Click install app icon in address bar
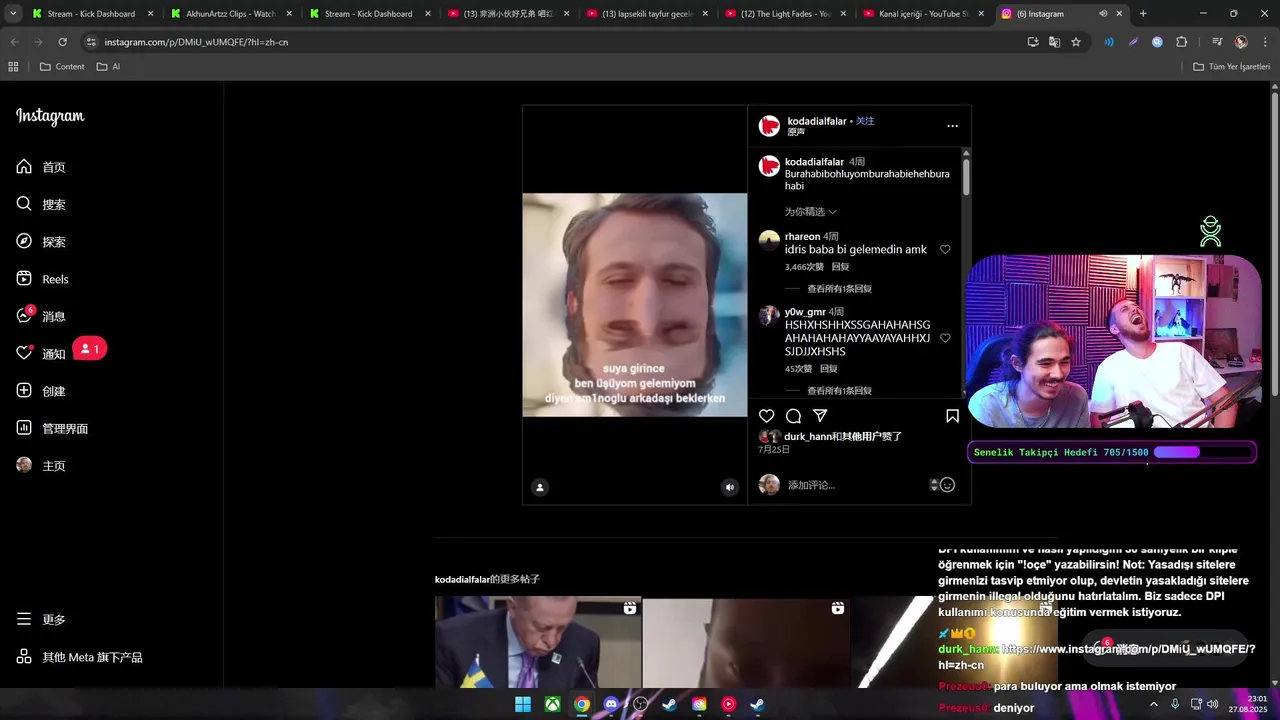This screenshot has width=1280, height=720. point(1033,42)
